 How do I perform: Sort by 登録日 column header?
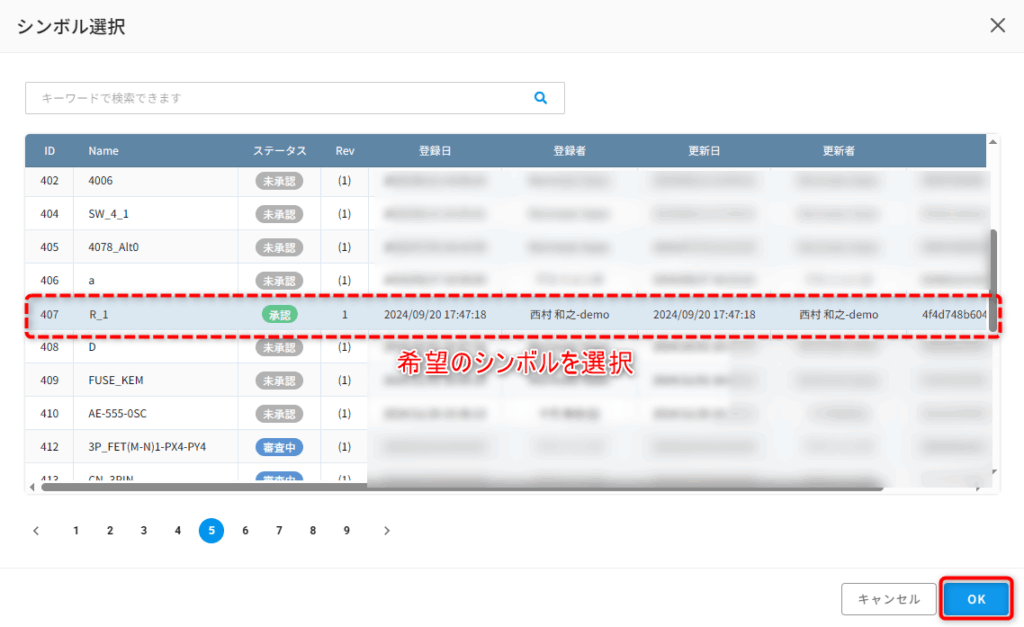click(435, 151)
